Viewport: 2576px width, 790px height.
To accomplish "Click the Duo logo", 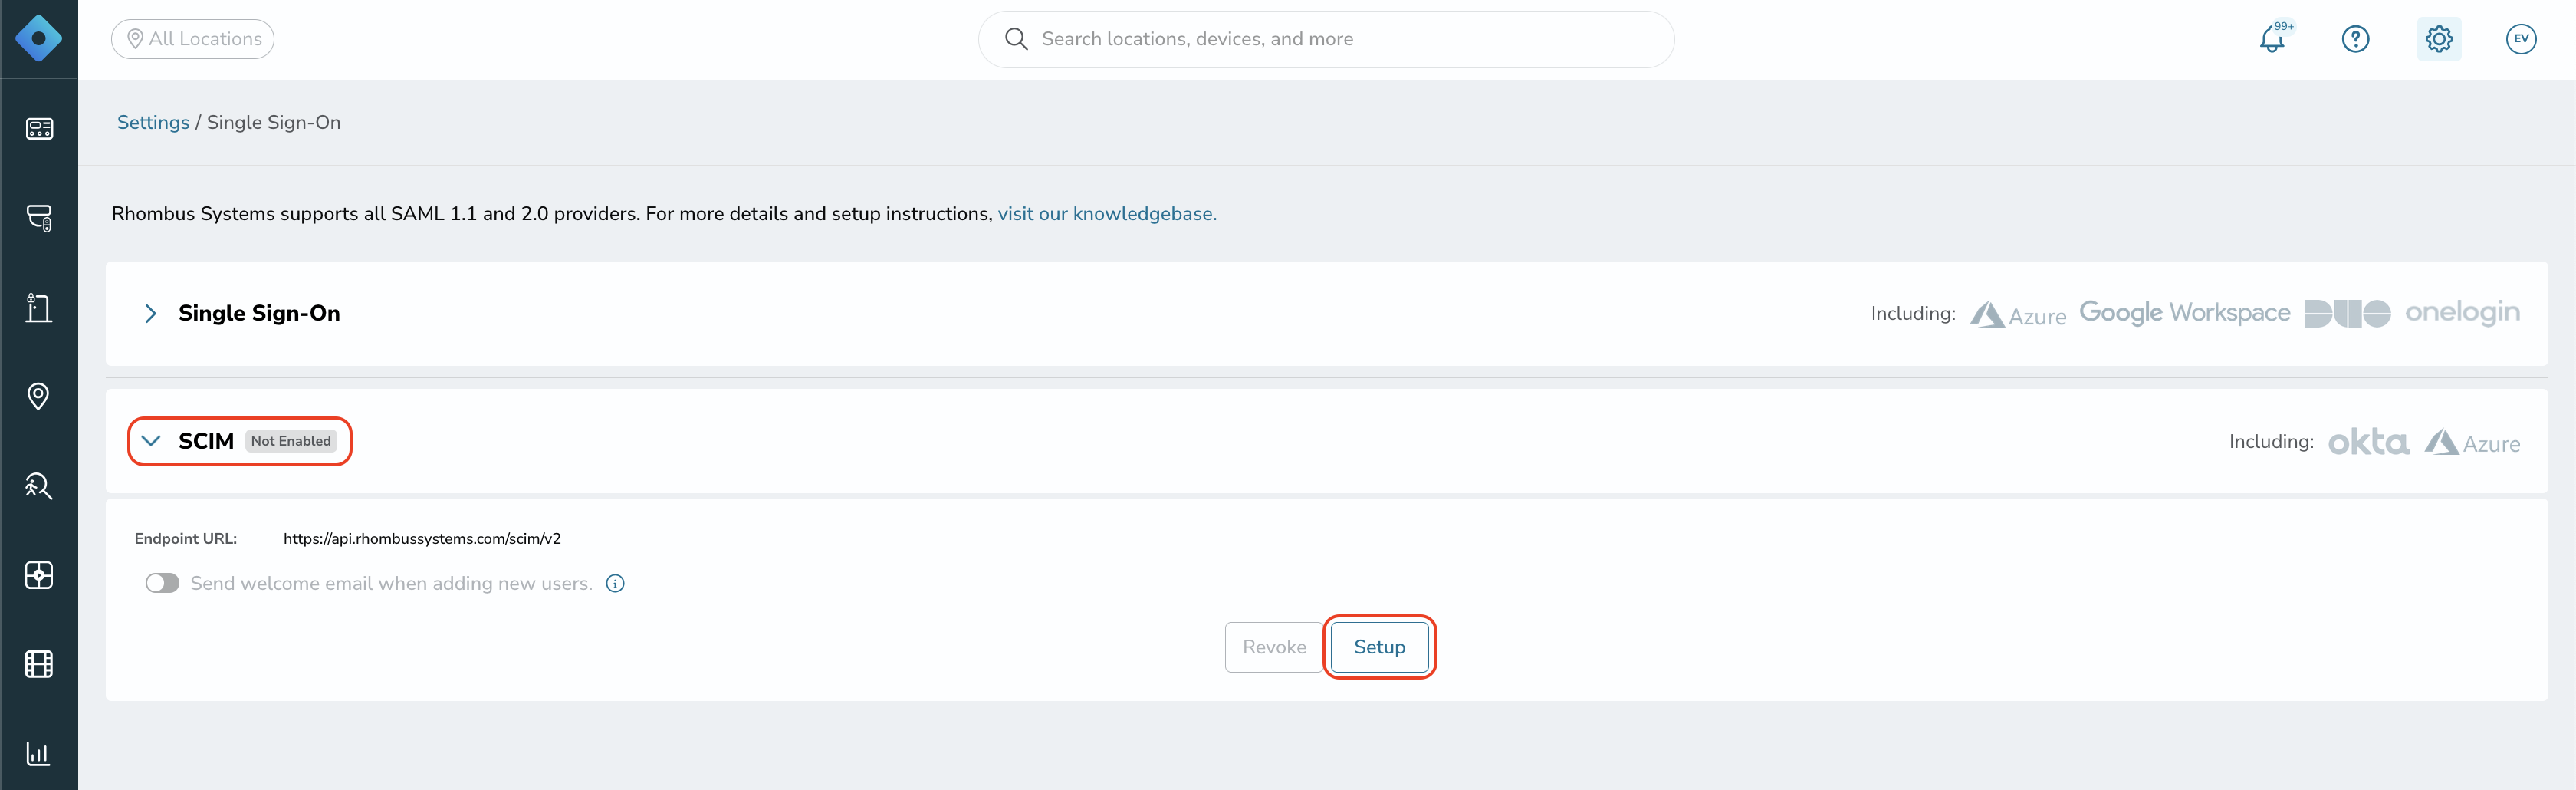I will (2347, 313).
